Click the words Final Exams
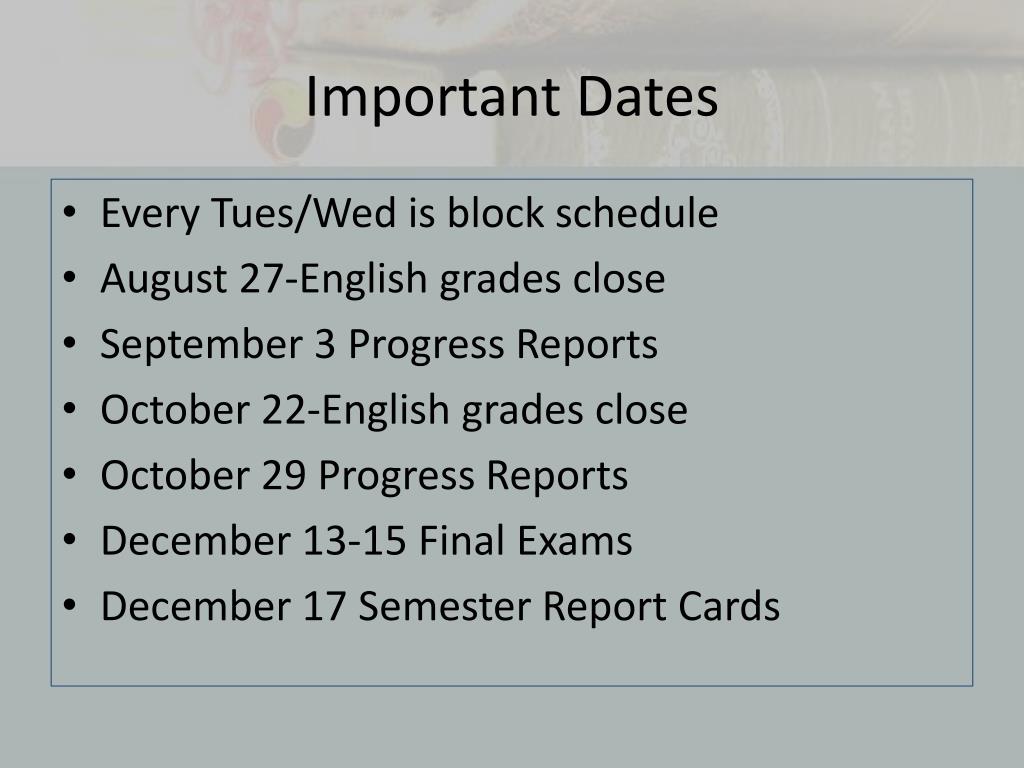This screenshot has width=1024, height=768. point(526,541)
